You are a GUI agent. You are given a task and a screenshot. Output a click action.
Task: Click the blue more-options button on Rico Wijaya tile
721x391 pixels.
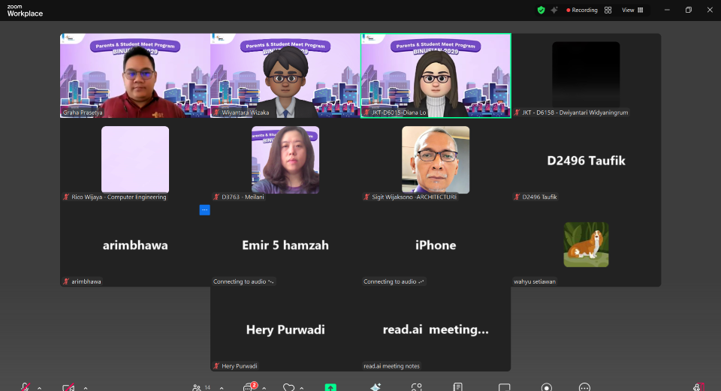pos(205,210)
